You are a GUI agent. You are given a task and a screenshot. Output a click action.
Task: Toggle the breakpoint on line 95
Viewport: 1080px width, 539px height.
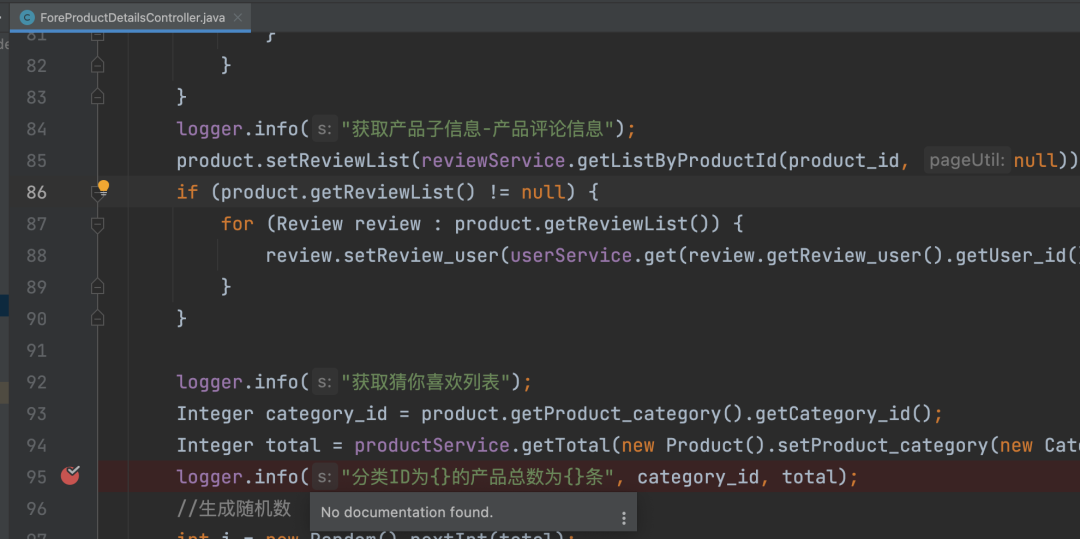coord(70,476)
